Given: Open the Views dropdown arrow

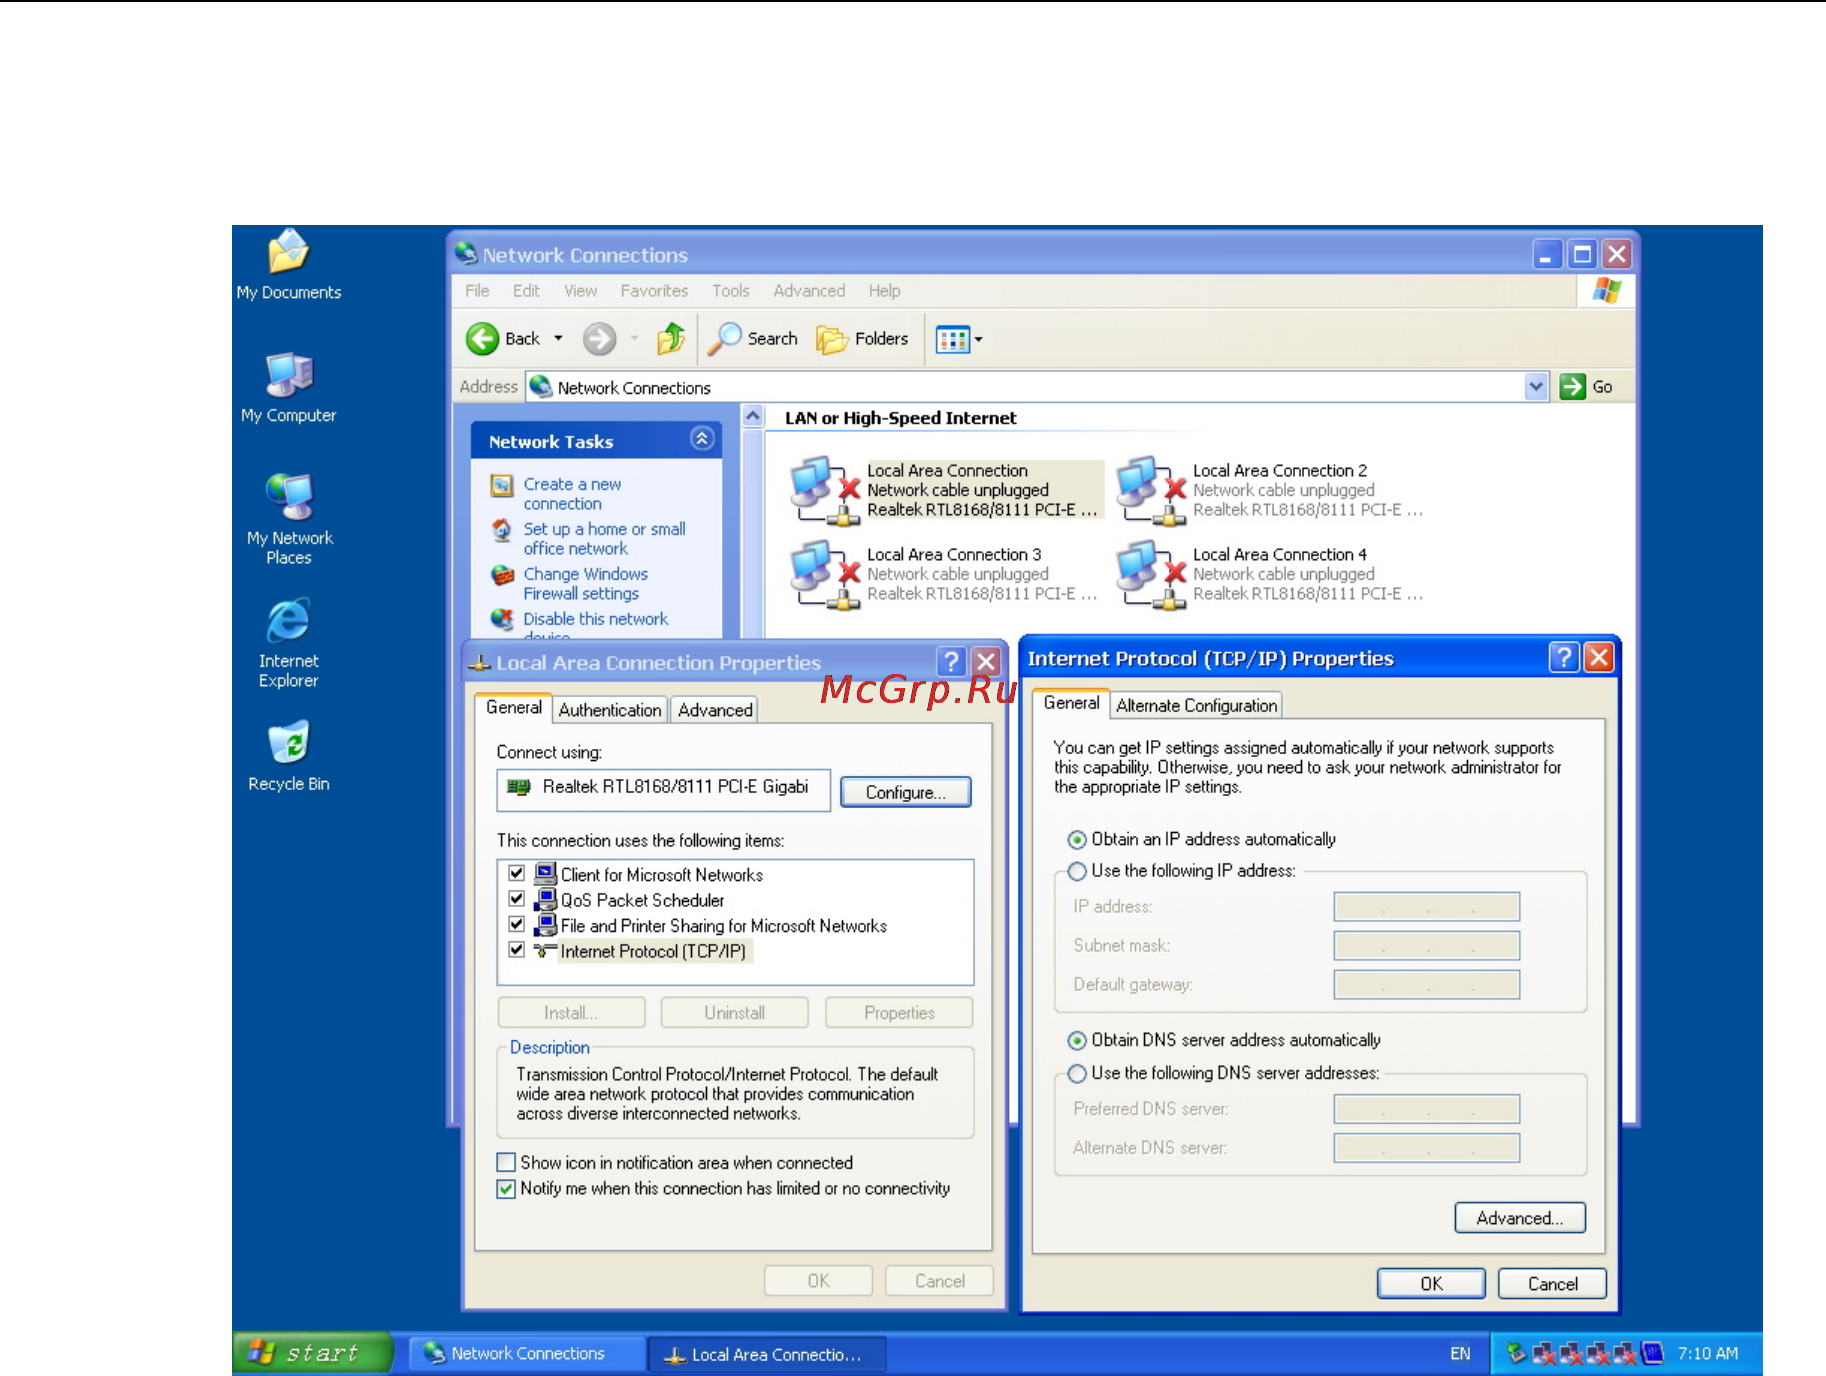Looking at the screenshot, I should (978, 340).
